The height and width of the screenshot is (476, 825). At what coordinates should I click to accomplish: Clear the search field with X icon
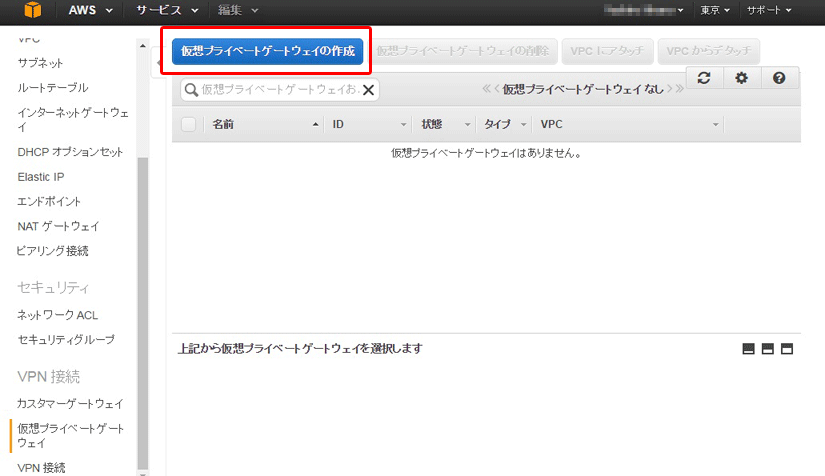click(x=368, y=90)
